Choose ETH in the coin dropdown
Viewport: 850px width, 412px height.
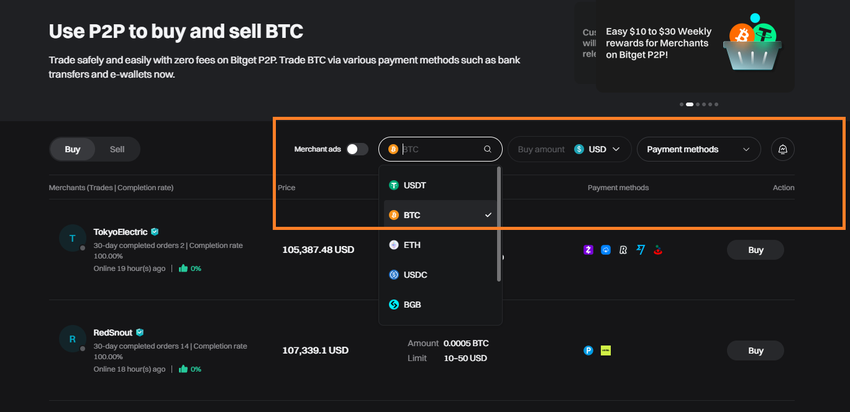tap(412, 244)
